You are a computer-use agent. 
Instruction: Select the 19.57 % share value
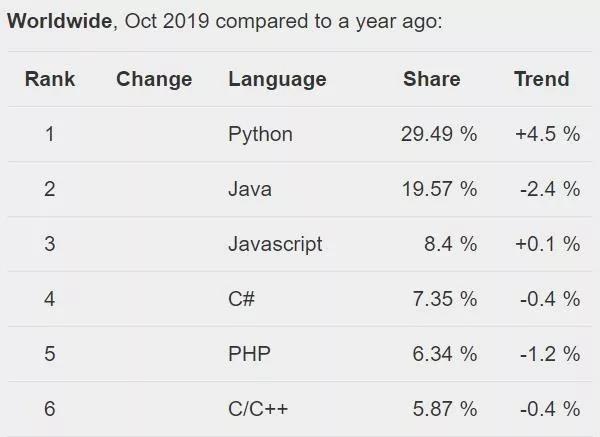pyautogui.click(x=437, y=189)
